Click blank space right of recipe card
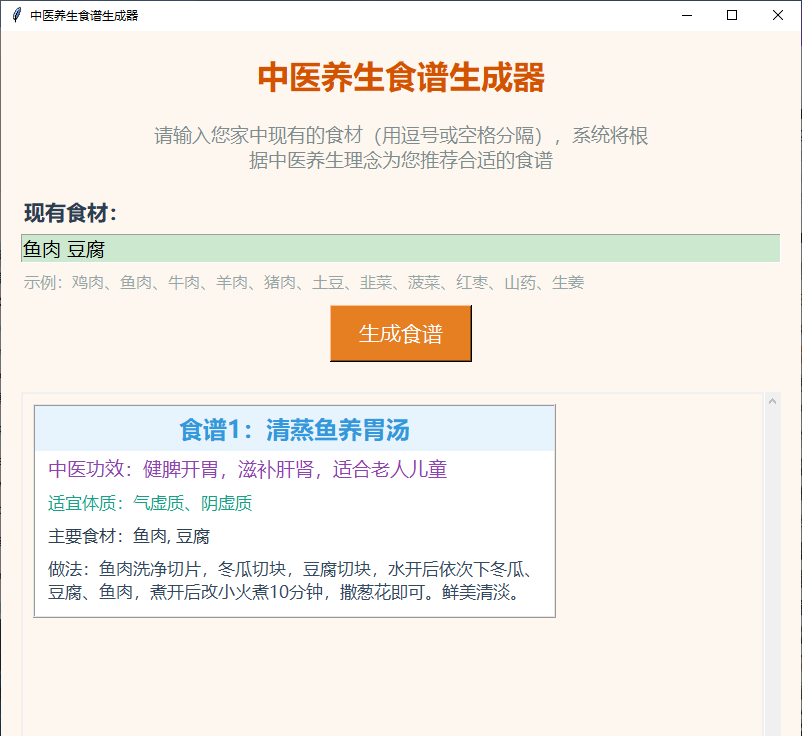This screenshot has height=736, width=802. tap(658, 510)
